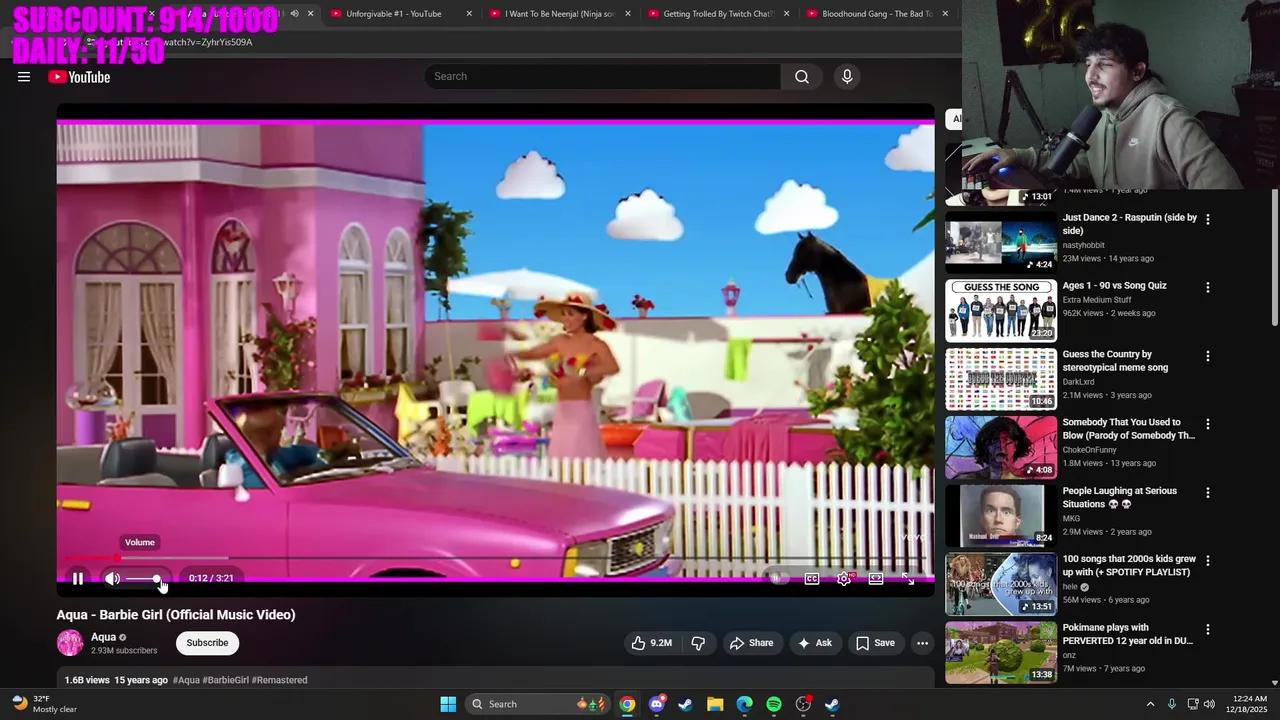This screenshot has width=1280, height=720.
Task: Open File Explorer from the taskbar
Action: coord(715,704)
